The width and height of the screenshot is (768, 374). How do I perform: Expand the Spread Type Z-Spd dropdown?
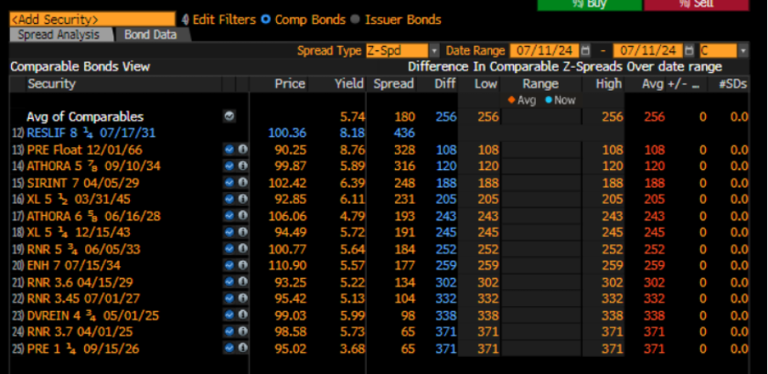pos(434,50)
